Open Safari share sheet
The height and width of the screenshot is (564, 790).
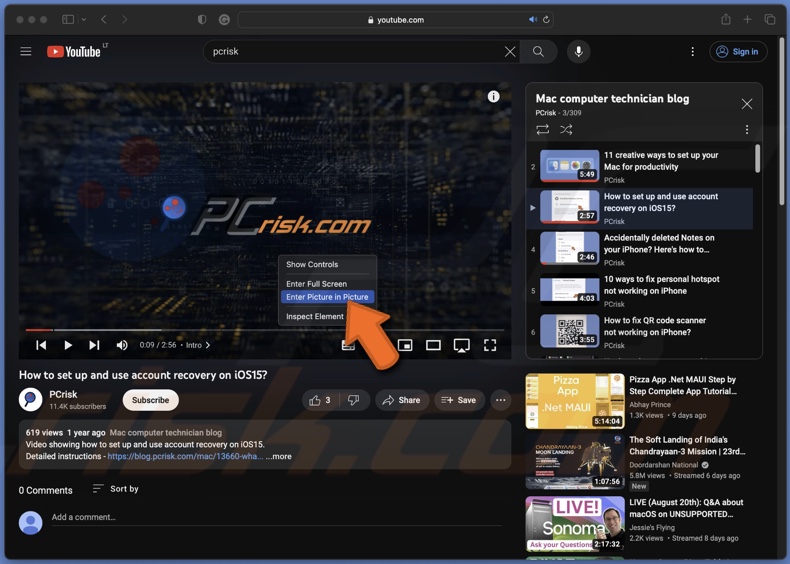(x=726, y=20)
